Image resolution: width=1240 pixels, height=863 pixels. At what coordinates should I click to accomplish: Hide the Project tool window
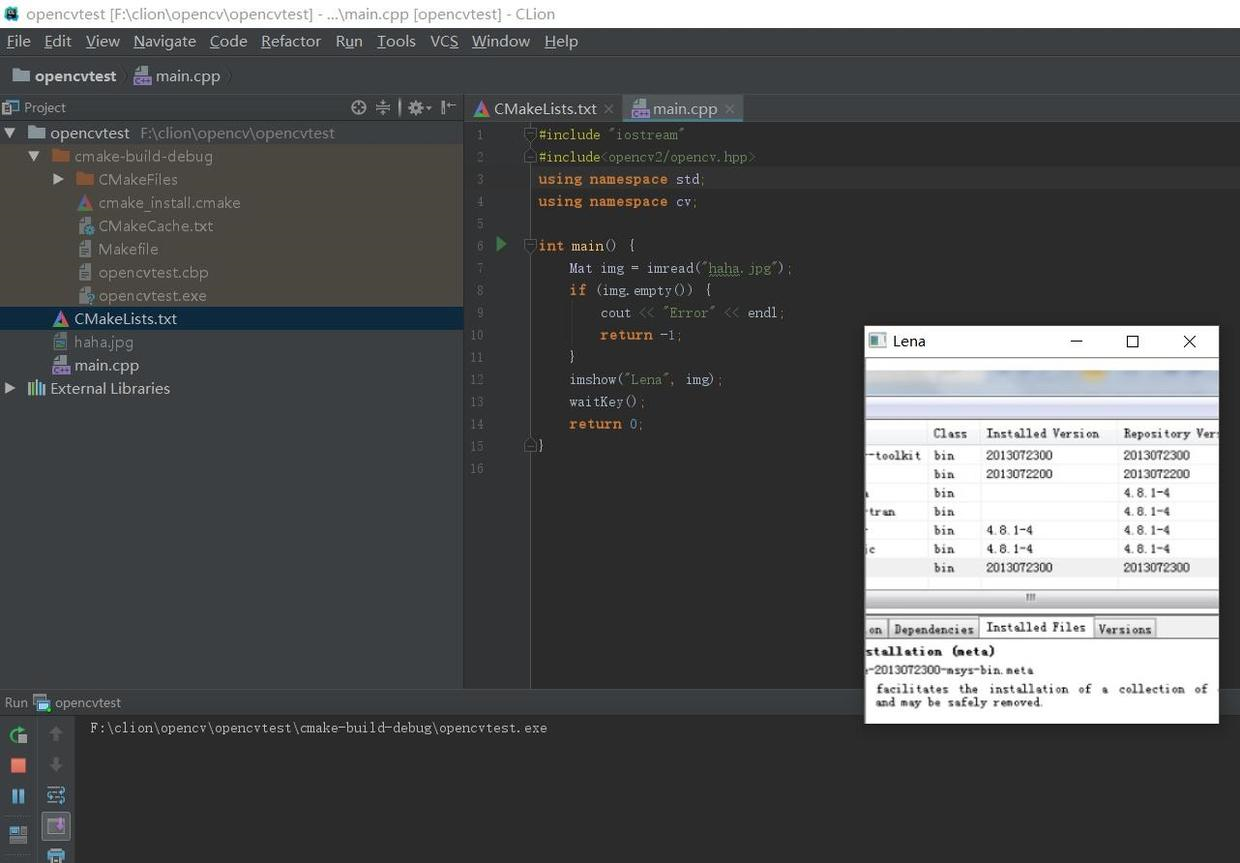[448, 108]
